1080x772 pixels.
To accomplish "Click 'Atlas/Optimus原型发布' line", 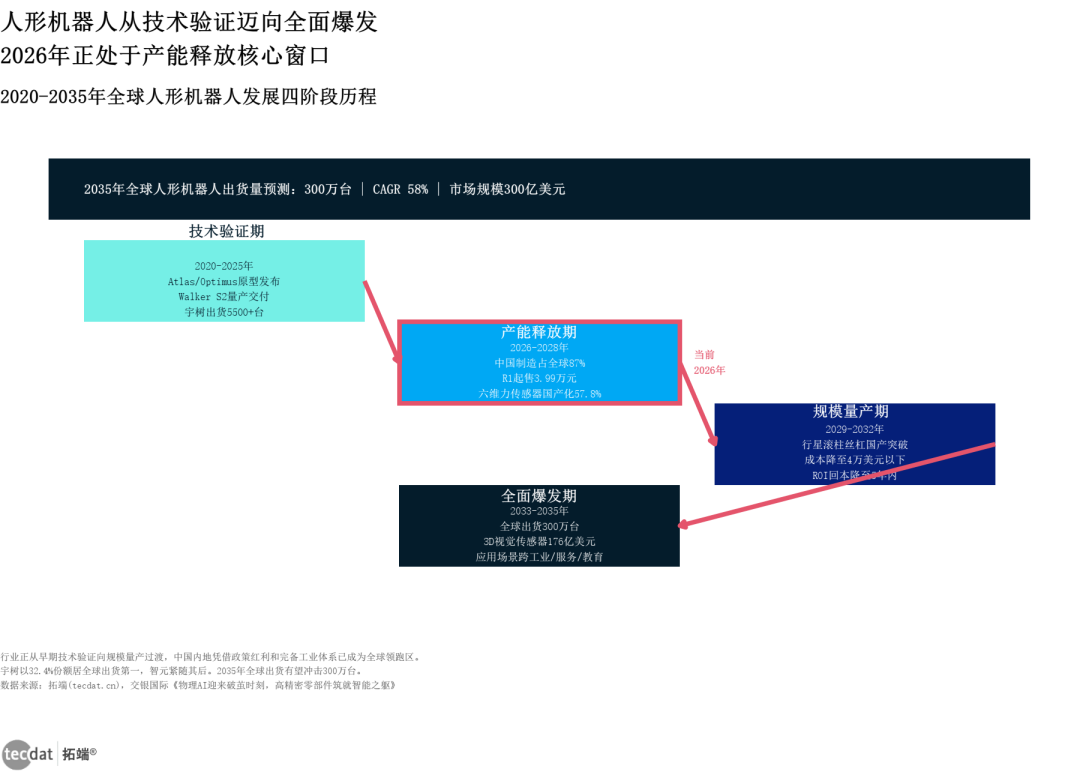I will click(224, 282).
